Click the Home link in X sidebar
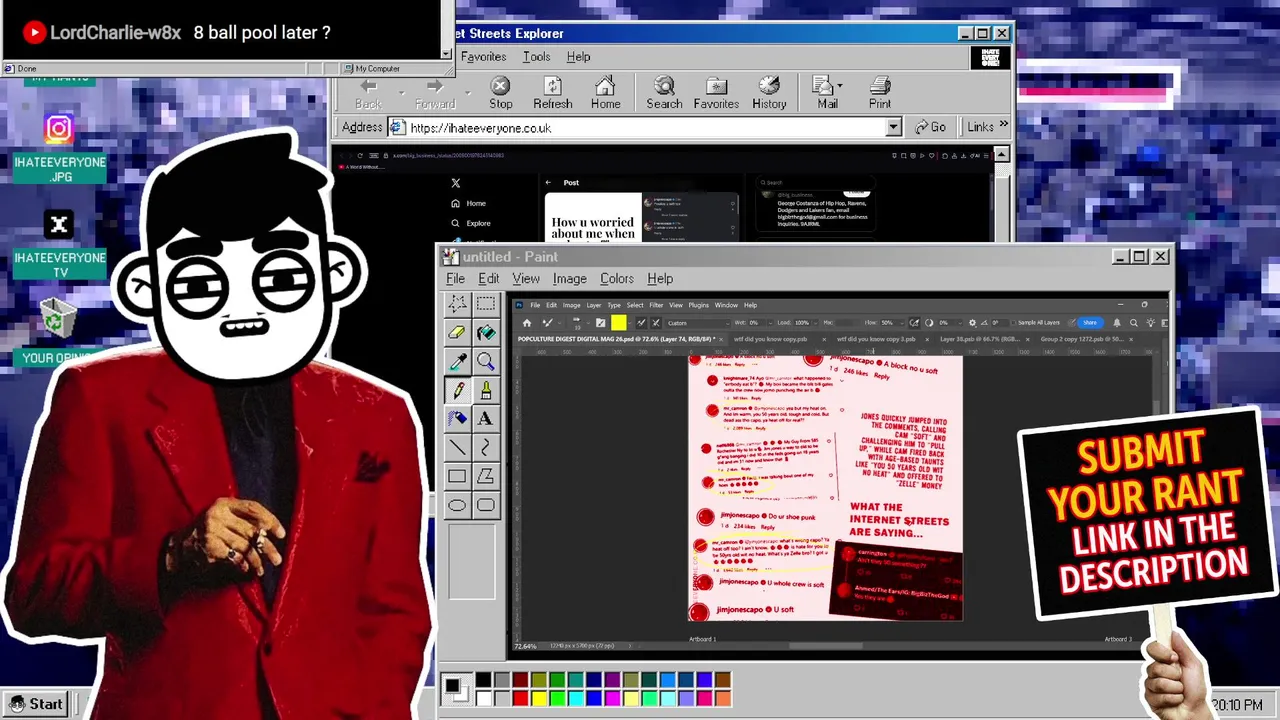The height and width of the screenshot is (720, 1280). (x=469, y=203)
